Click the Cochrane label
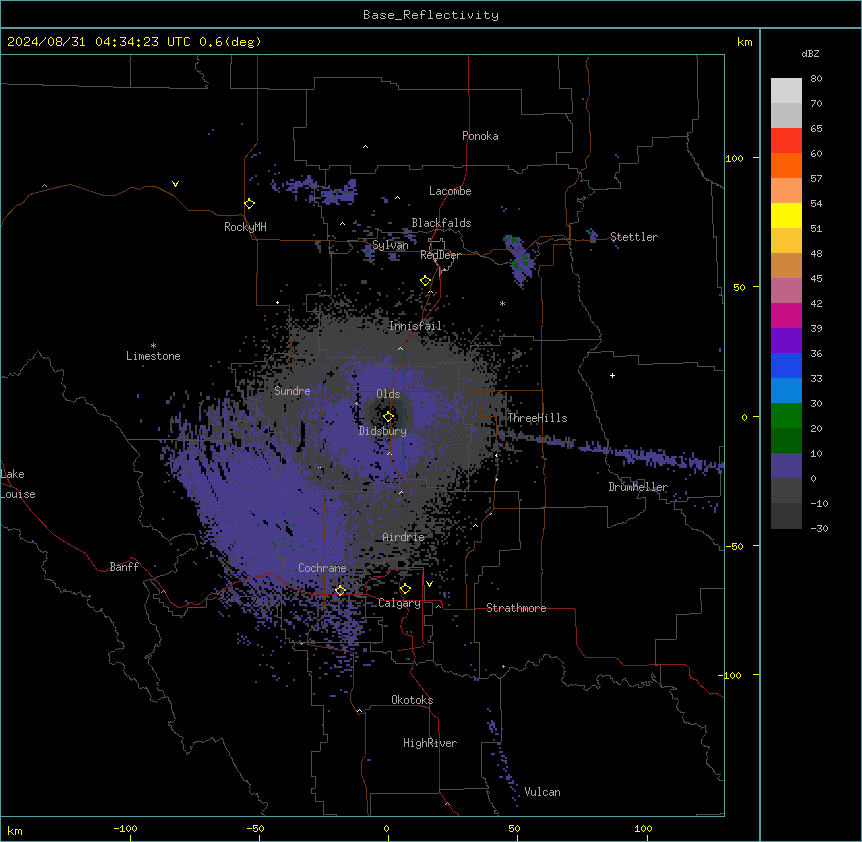This screenshot has width=862, height=842. pos(322,568)
